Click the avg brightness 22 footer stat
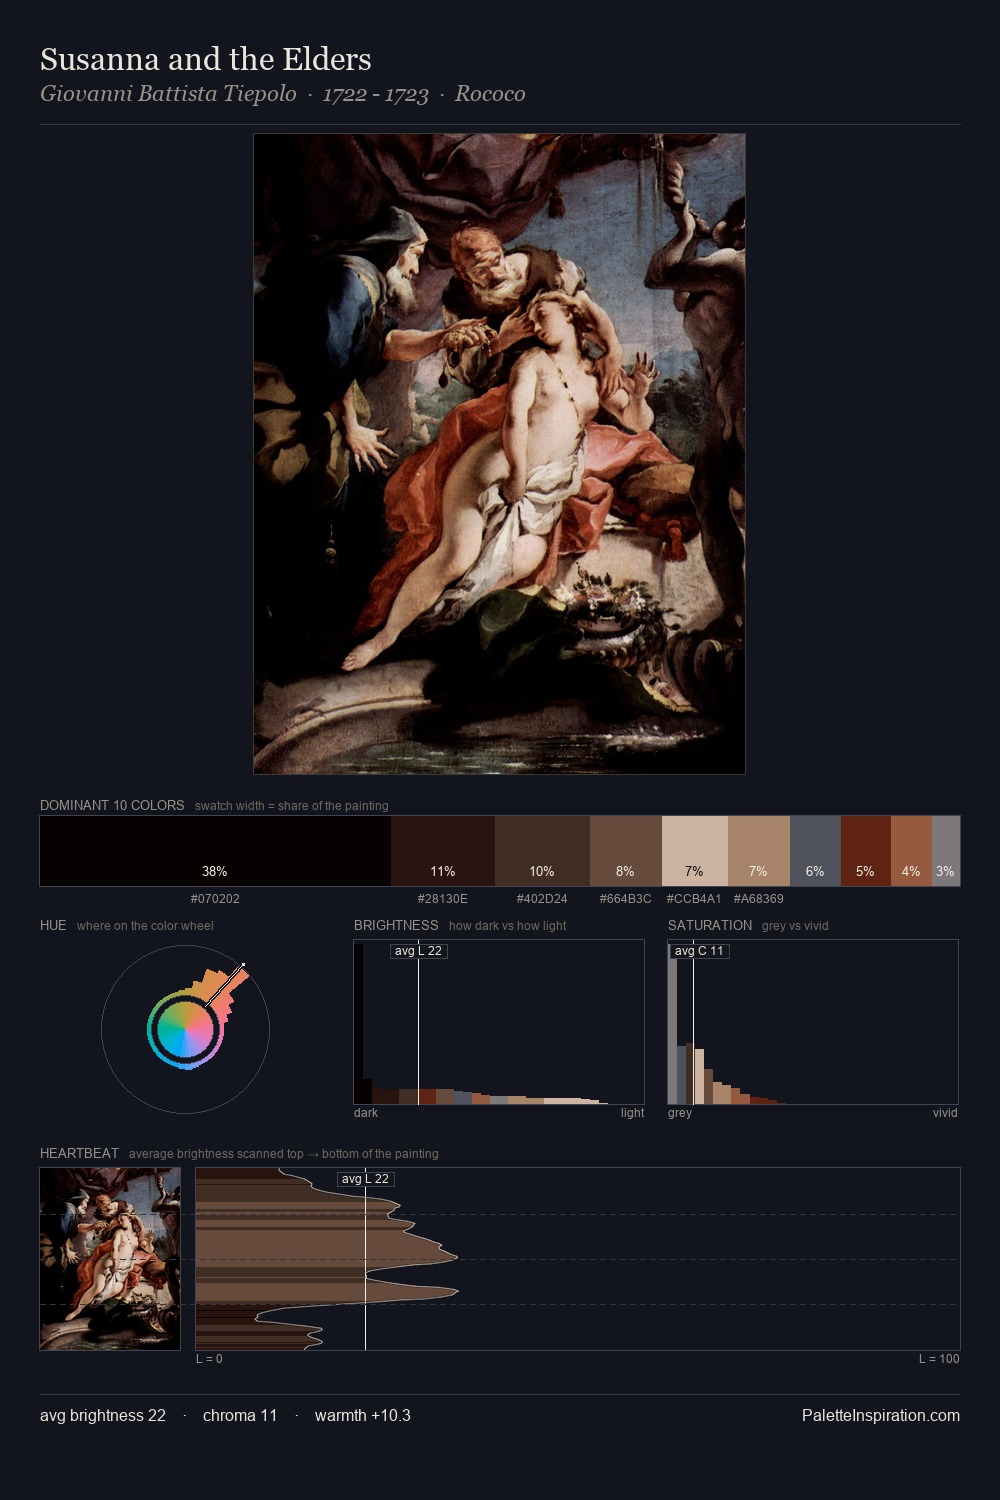 (x=103, y=1415)
